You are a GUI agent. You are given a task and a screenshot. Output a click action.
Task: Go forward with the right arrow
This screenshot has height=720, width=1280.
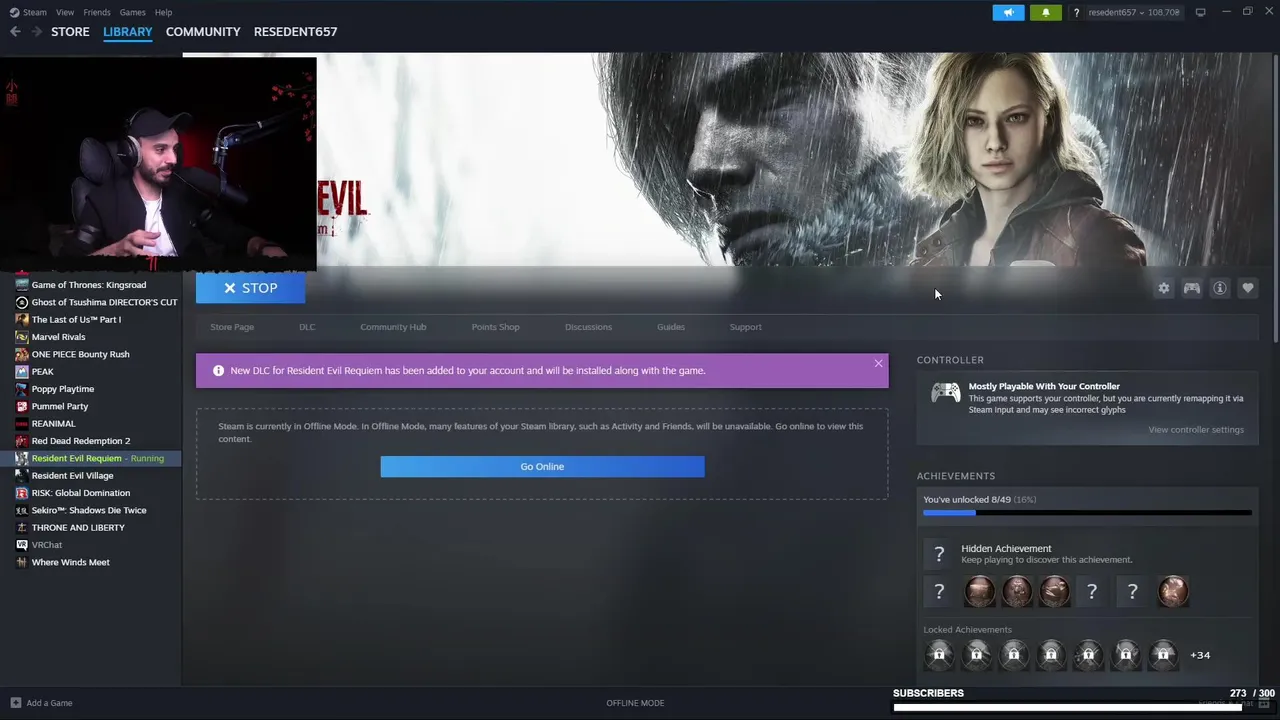(37, 32)
